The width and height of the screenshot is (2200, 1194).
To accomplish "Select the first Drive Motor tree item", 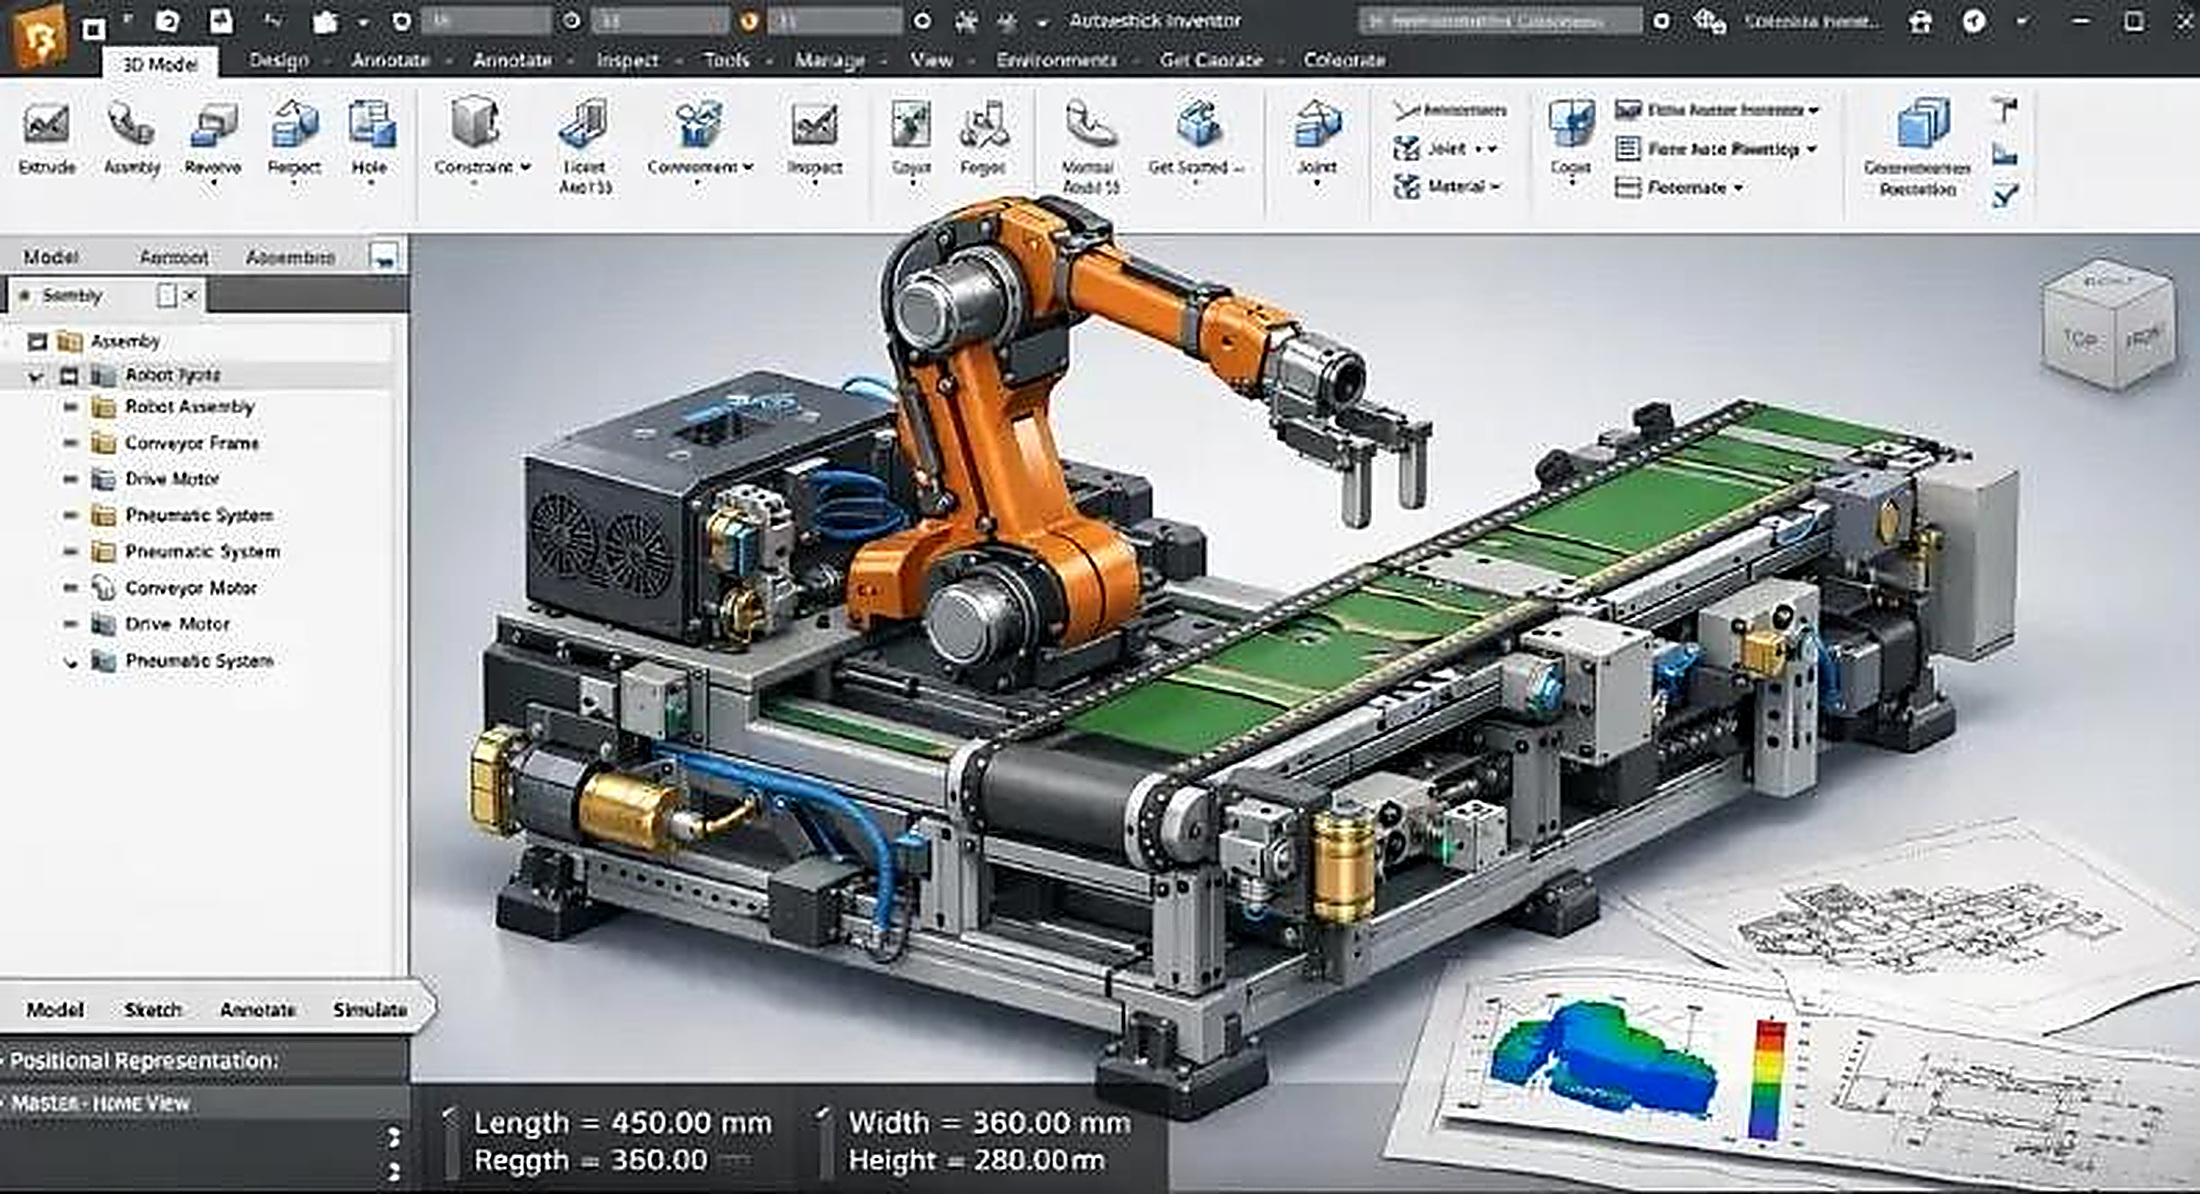I will 171,479.
